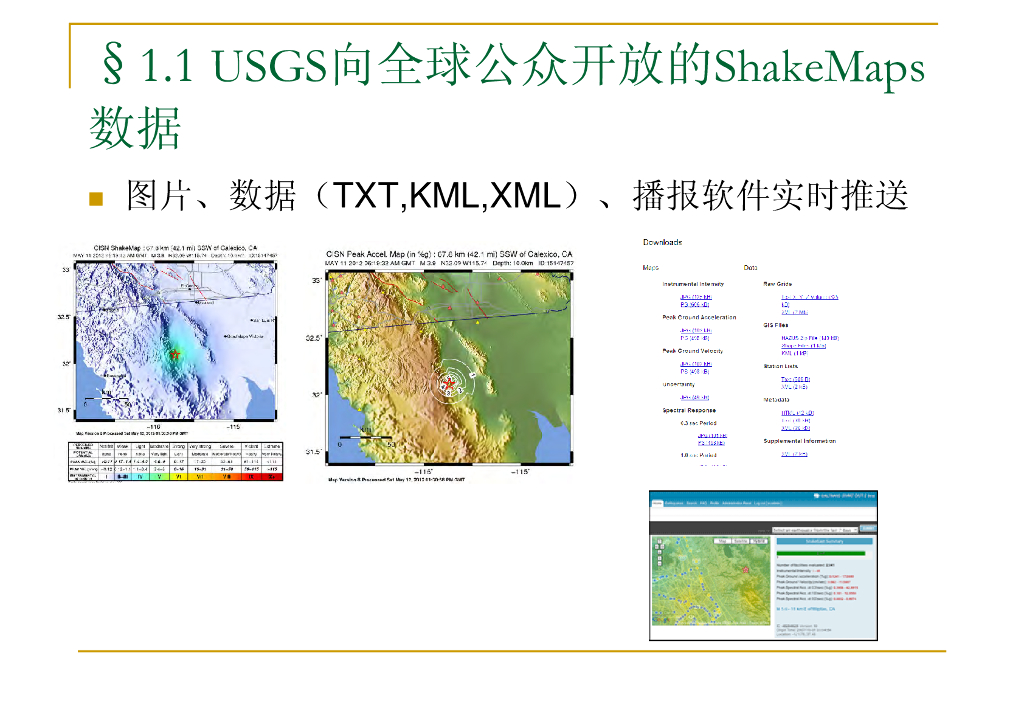Screen dimensions: 1024x724
Task: Click the red epicenter star on CISN ShakeMap
Action: (175, 354)
